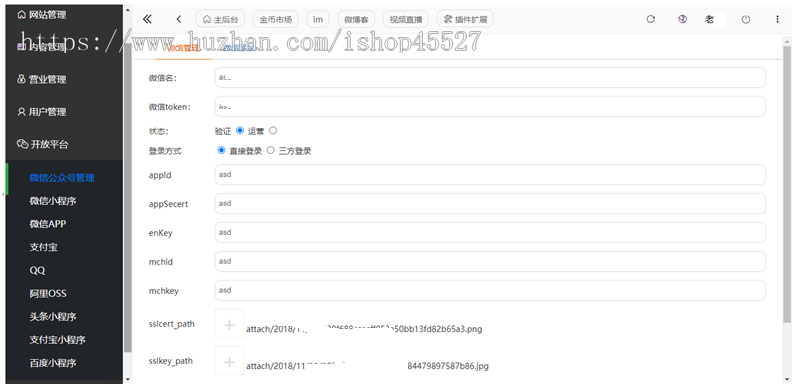Select 微信APP in the sidebar

click(48, 224)
